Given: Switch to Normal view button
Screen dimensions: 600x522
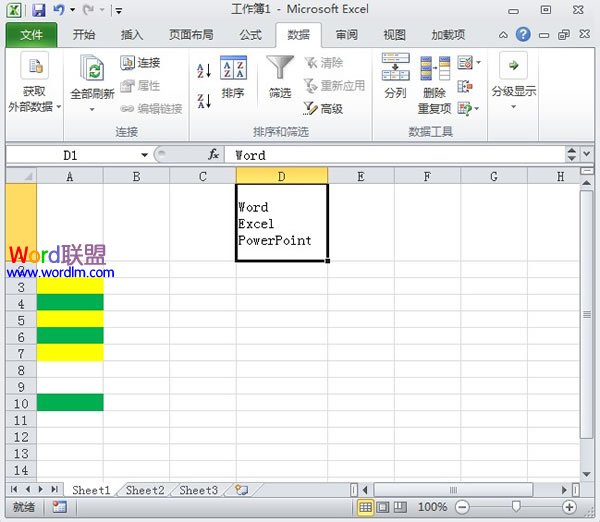Looking at the screenshot, I should [365, 507].
